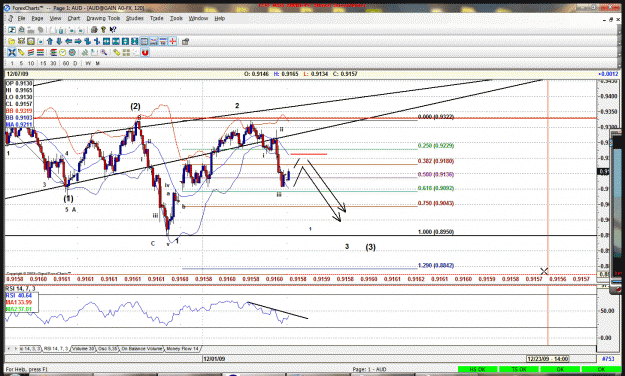The image size is (625, 376).
Task: Switch to the Osc 5,35 tab
Action: tap(108, 348)
